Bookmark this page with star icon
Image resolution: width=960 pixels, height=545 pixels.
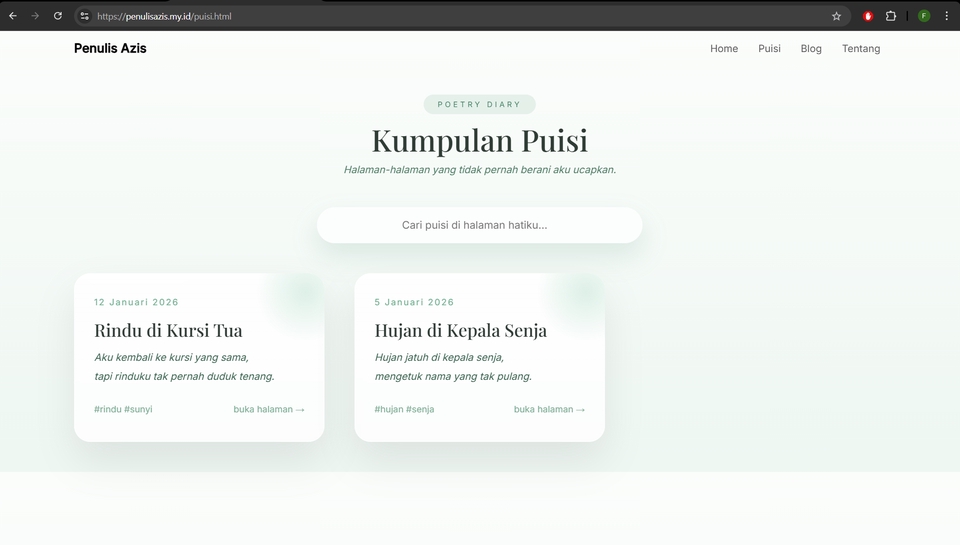click(x=836, y=16)
